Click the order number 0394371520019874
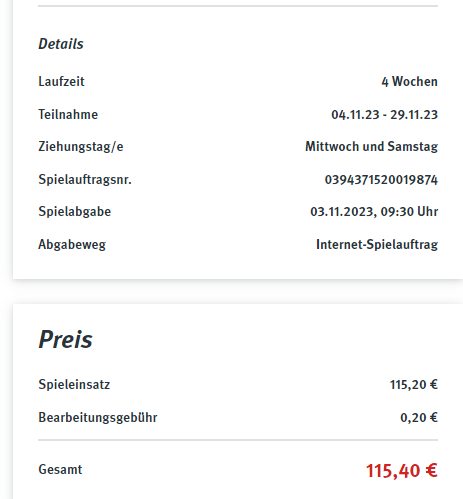Image resolution: width=463 pixels, height=499 pixels. click(x=381, y=180)
